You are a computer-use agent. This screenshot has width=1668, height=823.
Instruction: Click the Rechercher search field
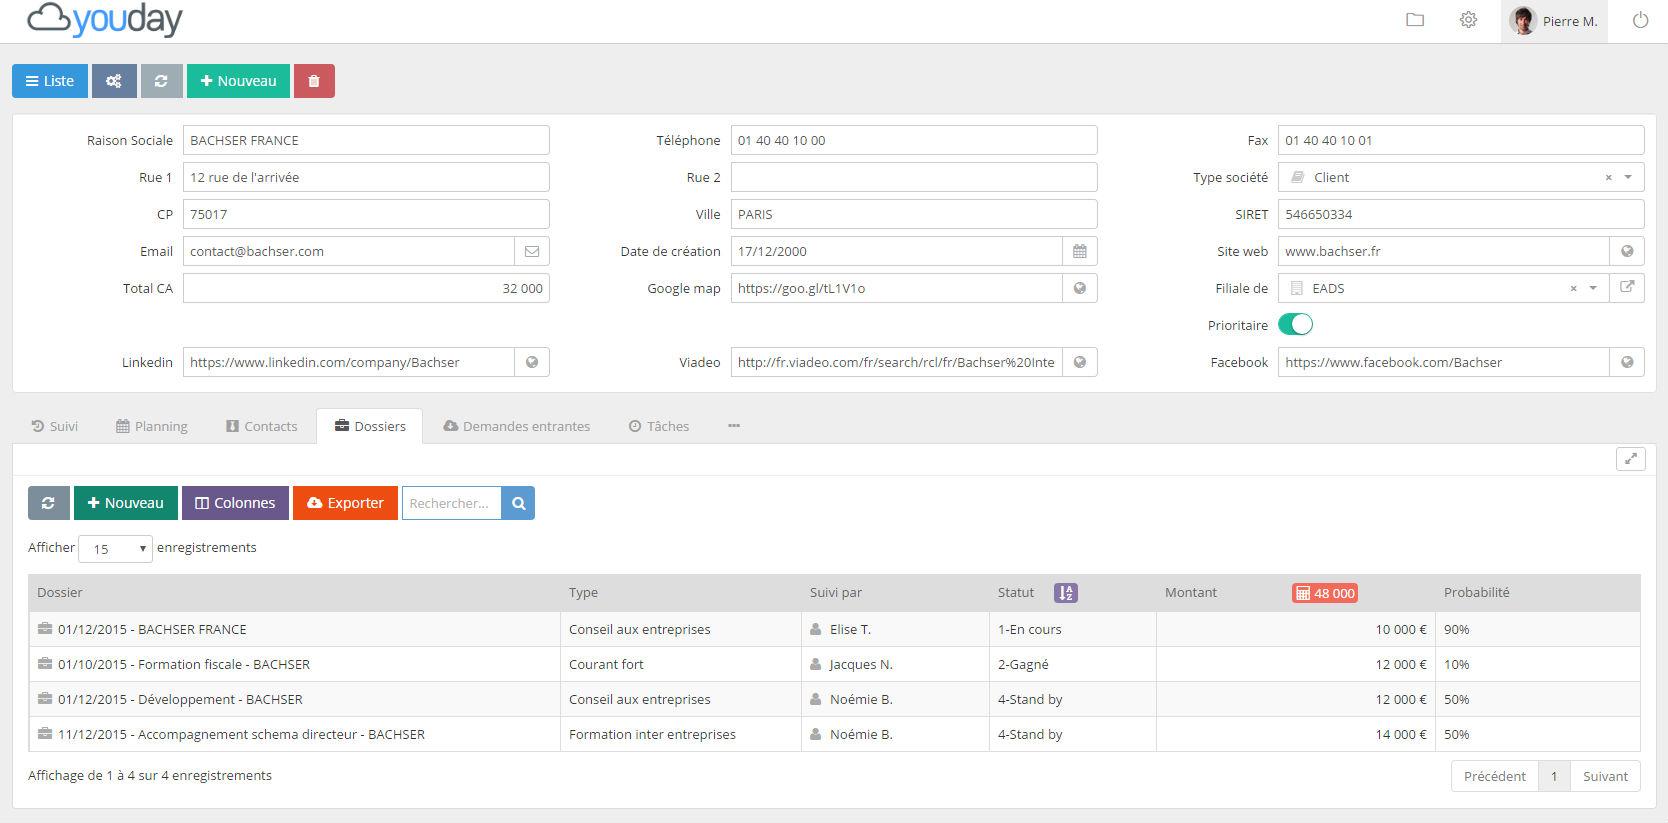451,503
